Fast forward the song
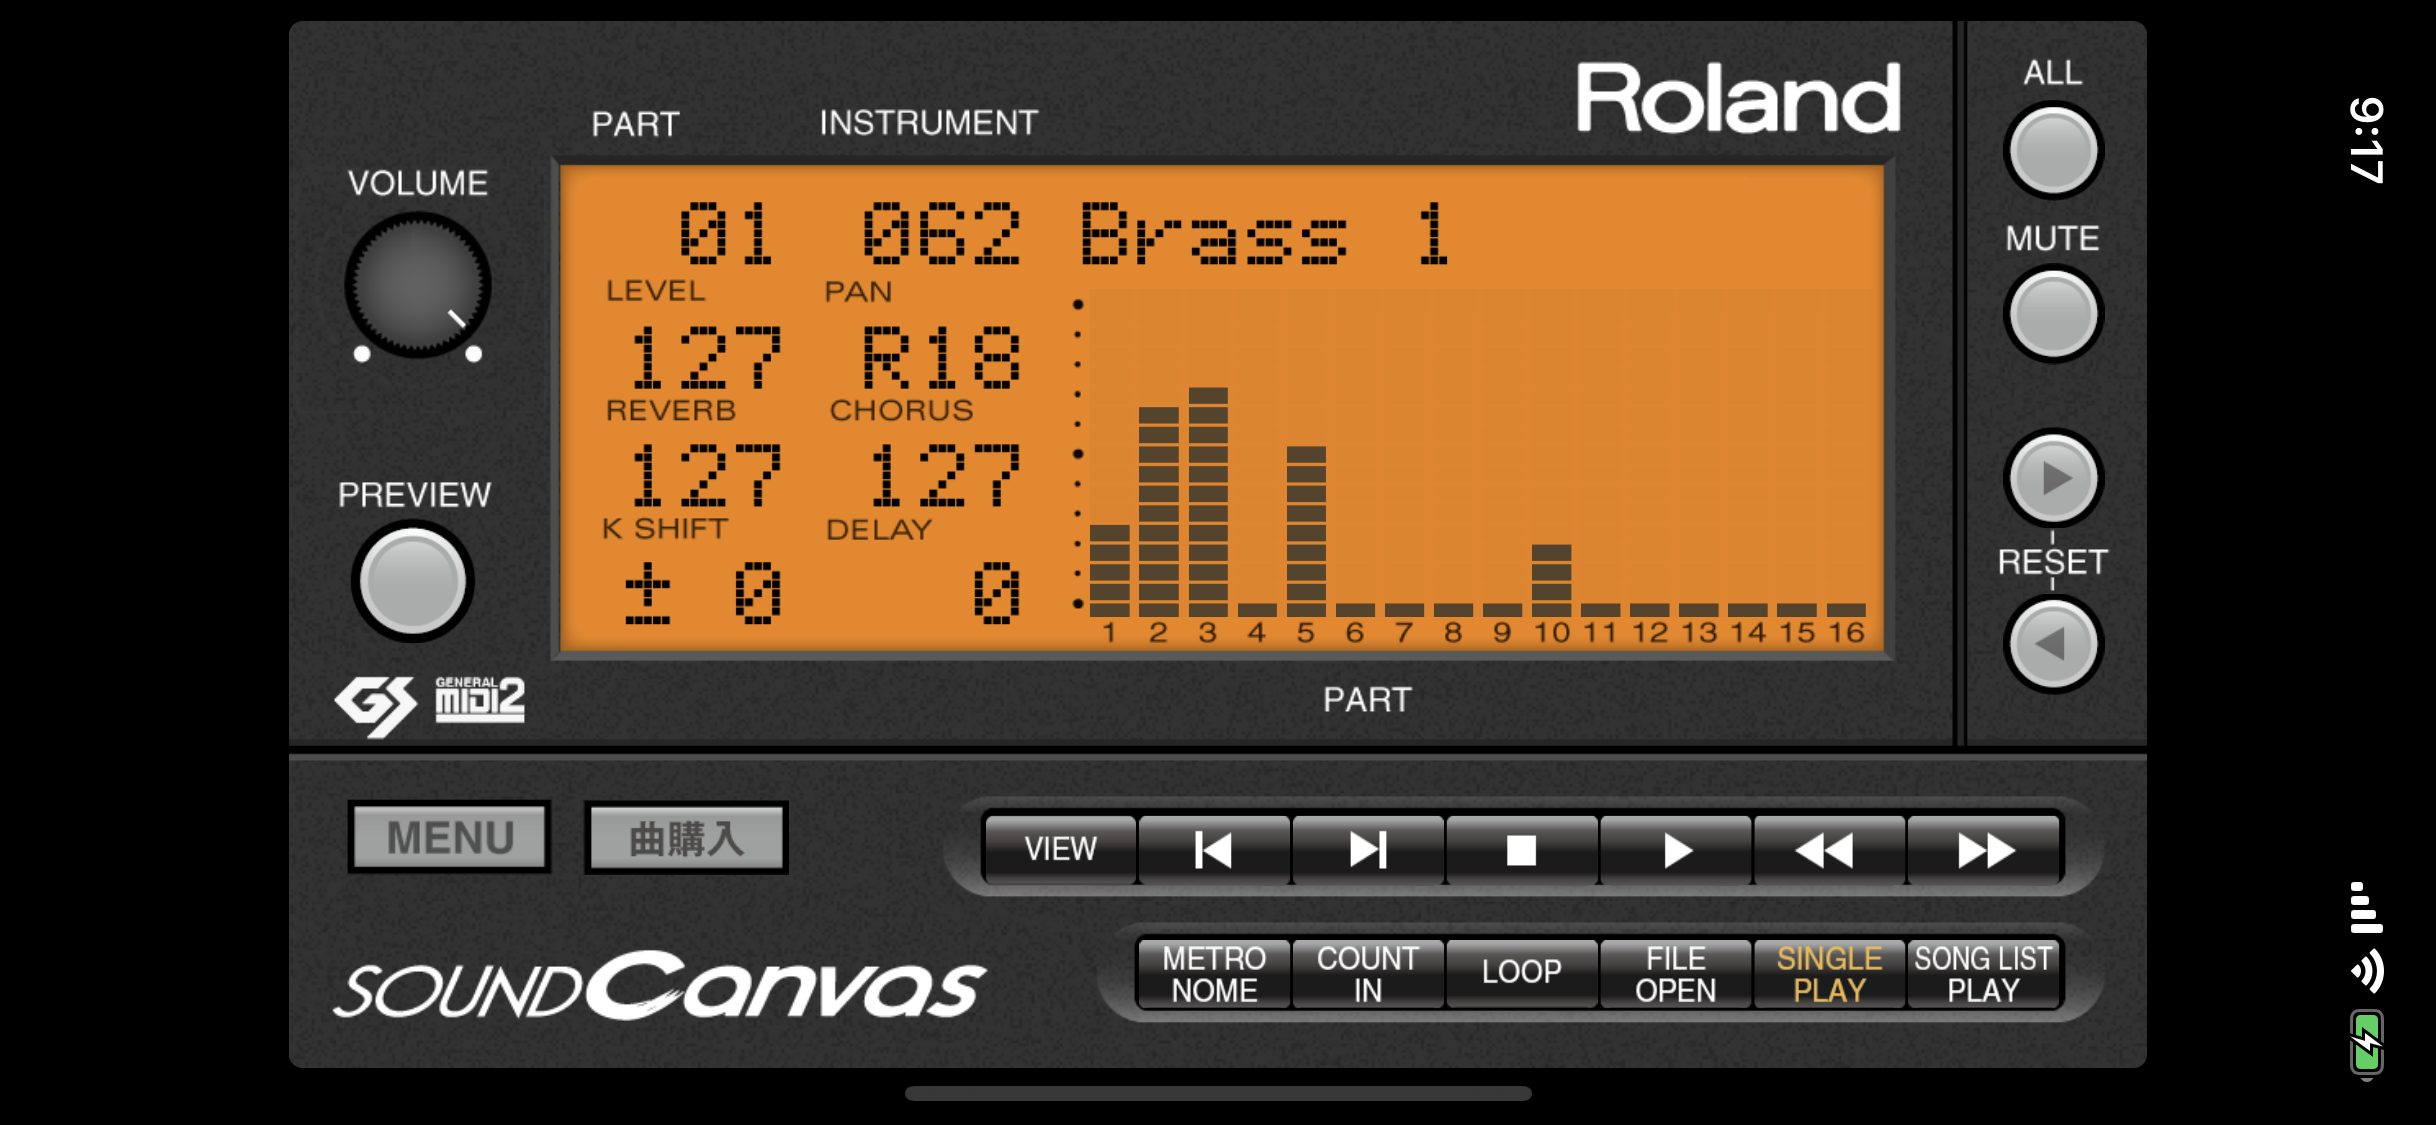Screen dimensions: 2436x1125 (x=1984, y=849)
